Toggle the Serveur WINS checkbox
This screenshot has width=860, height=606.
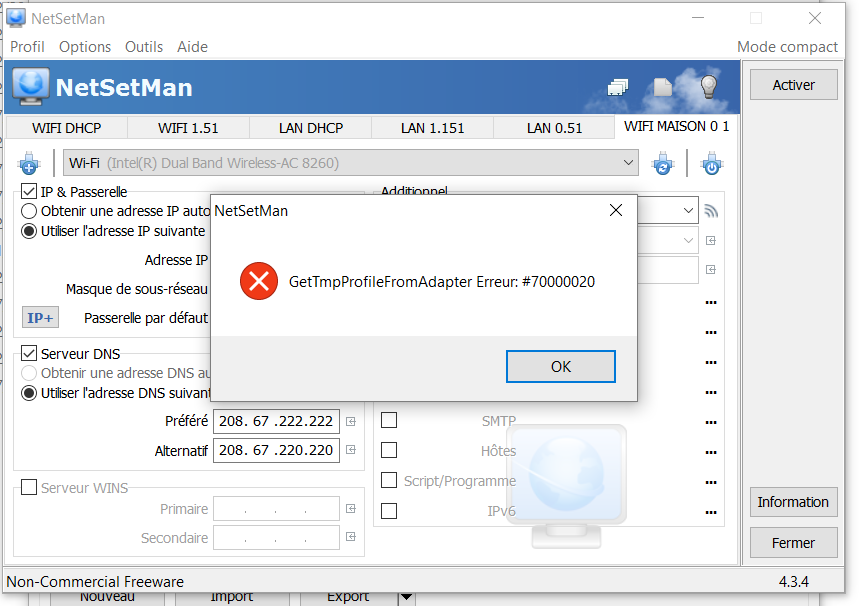point(29,487)
